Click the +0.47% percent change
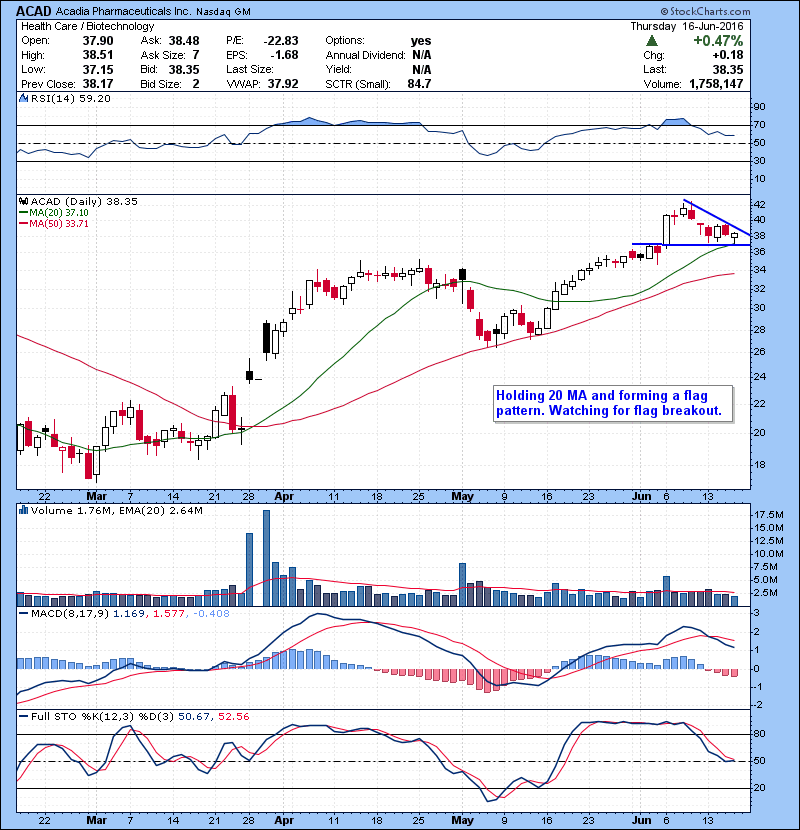 click(718, 41)
